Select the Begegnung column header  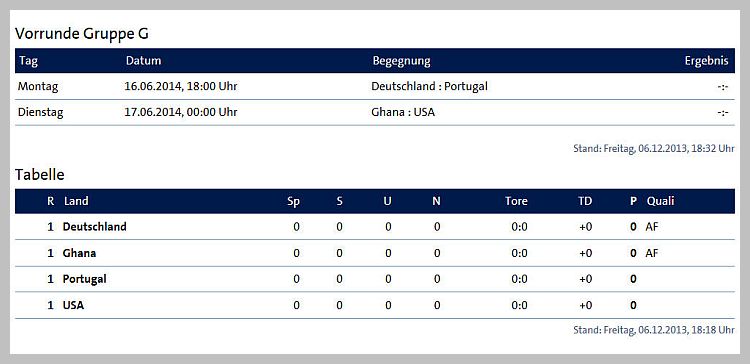(x=401, y=61)
